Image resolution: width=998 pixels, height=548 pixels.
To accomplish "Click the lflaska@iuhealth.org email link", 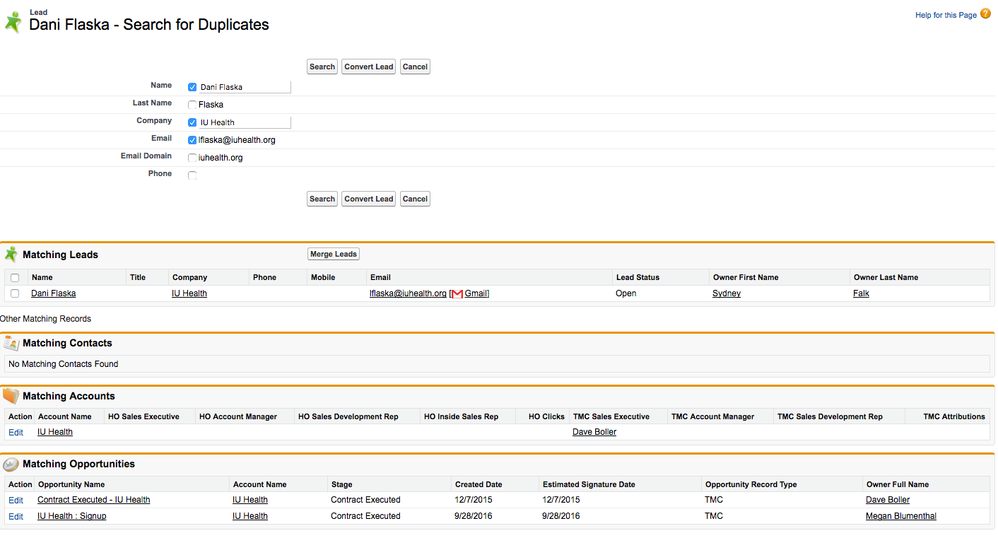I will tap(408, 293).
